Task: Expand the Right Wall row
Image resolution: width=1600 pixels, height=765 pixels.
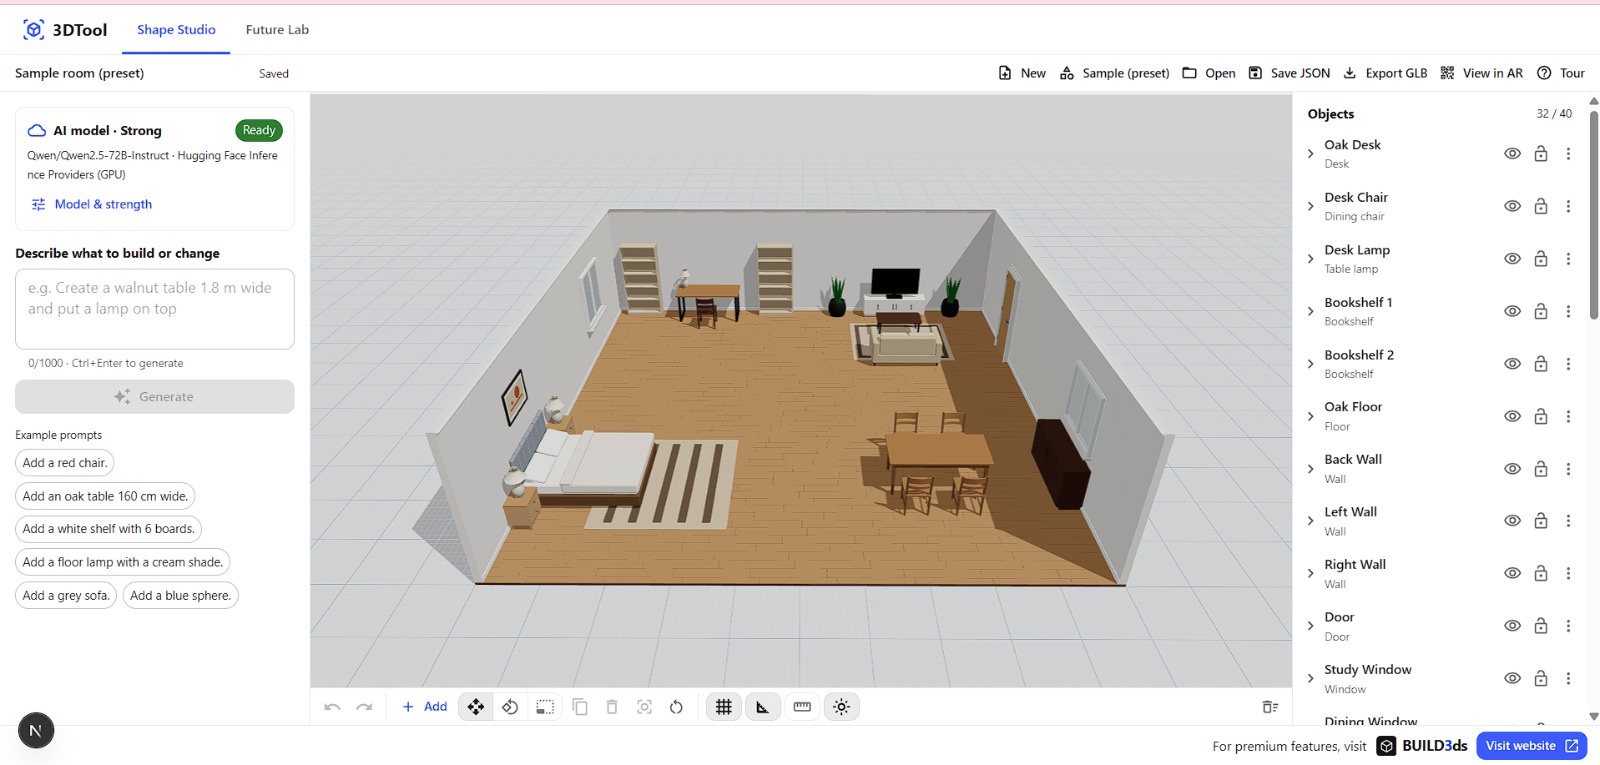Action: (x=1311, y=574)
